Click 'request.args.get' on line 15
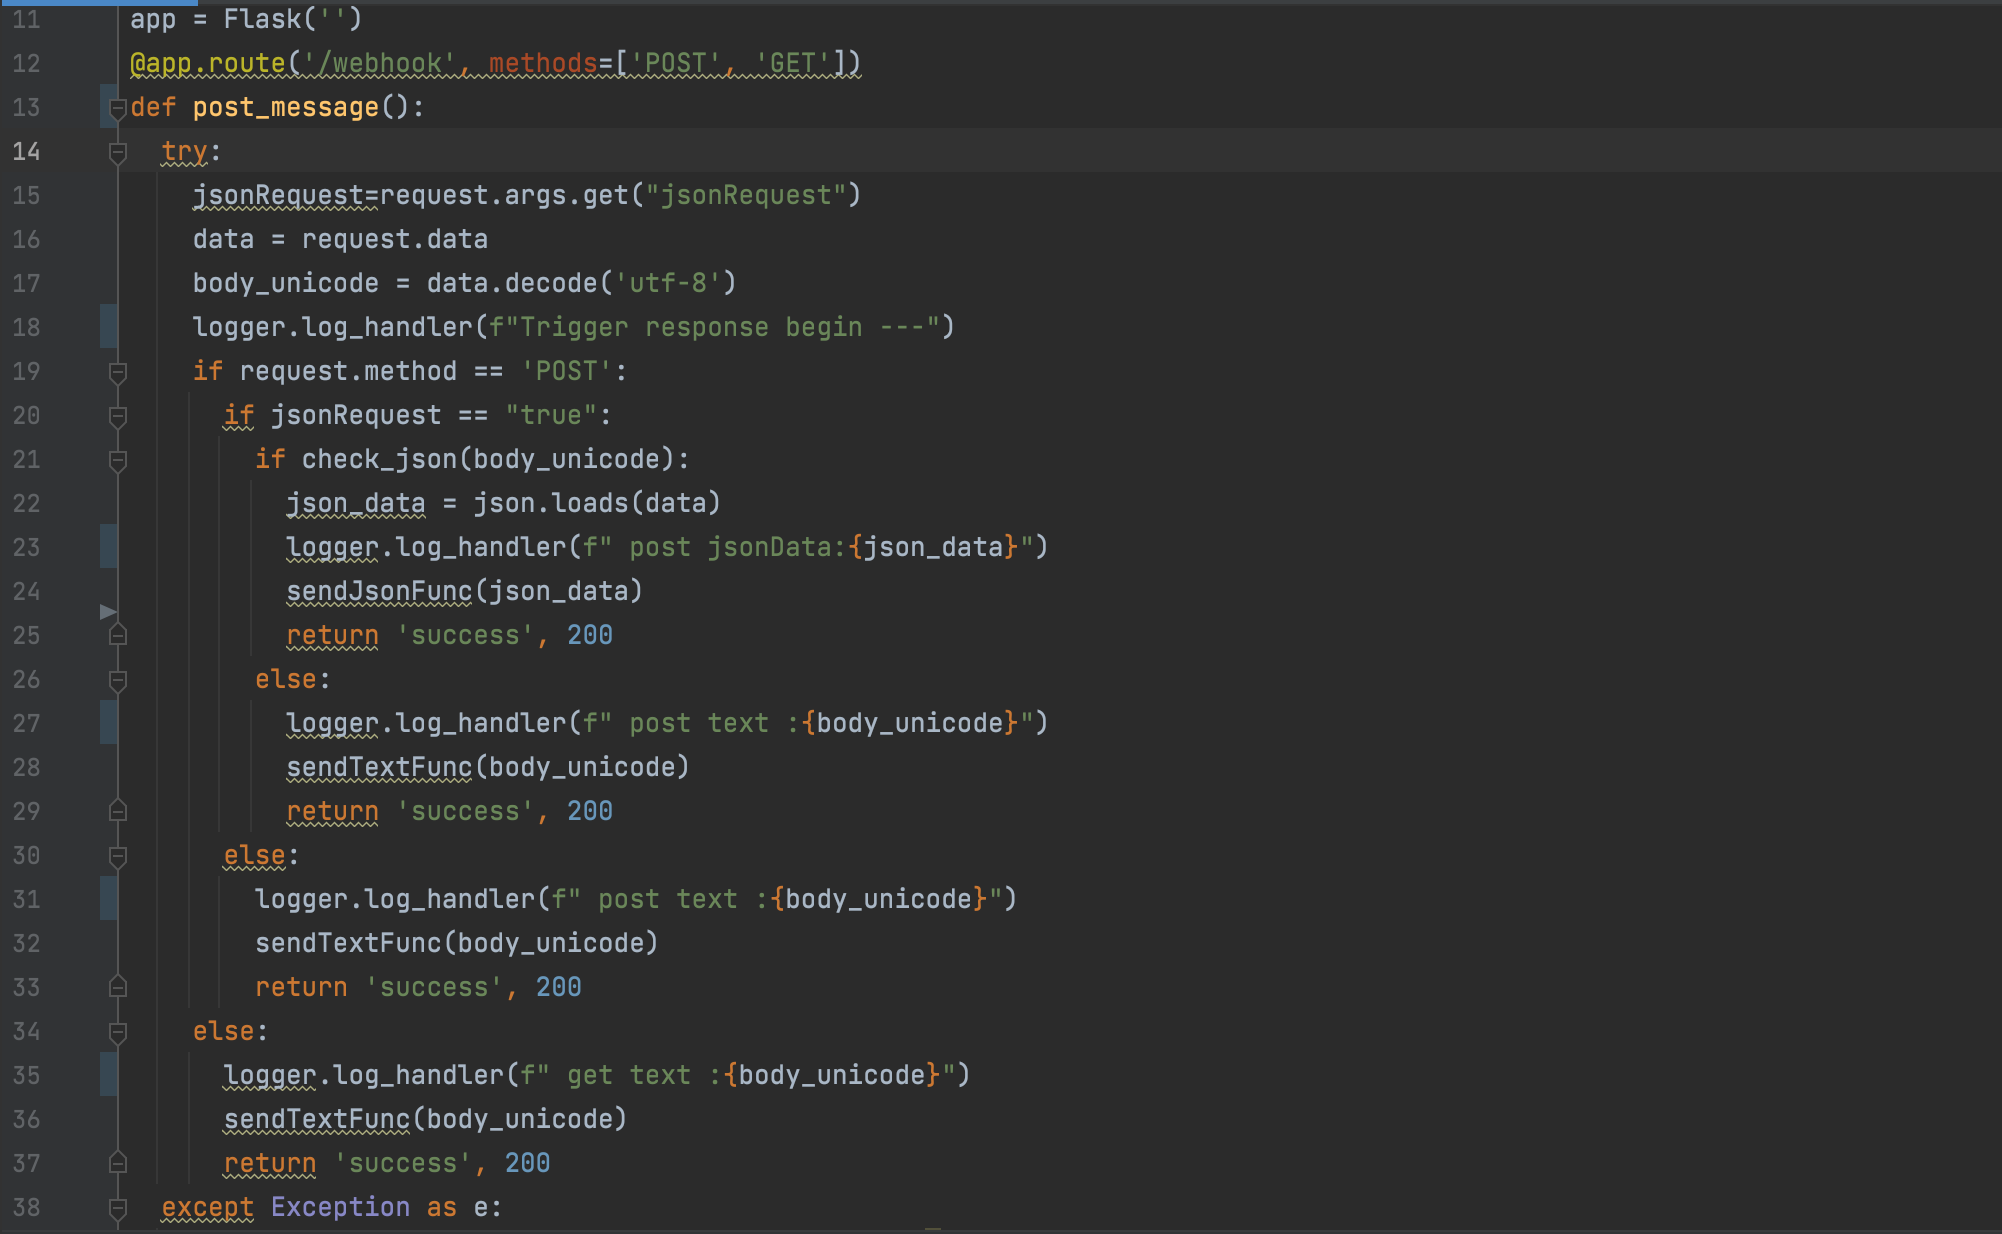Image resolution: width=2002 pixels, height=1234 pixels. click(x=504, y=195)
